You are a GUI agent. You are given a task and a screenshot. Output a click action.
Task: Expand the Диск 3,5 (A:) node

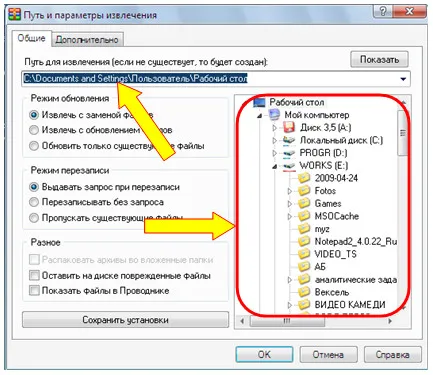click(x=275, y=128)
